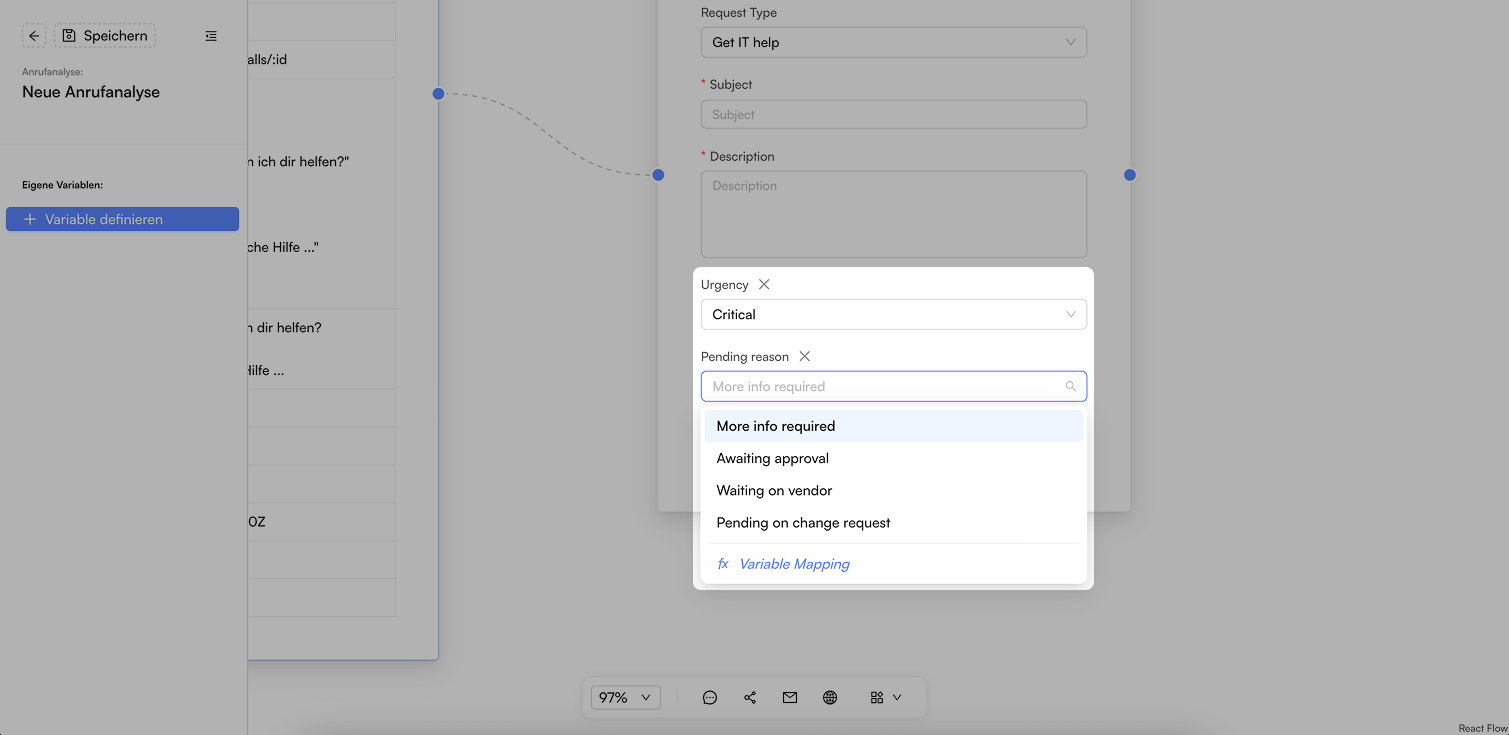
Task: Expand the chevron beside grid icon
Action: (x=897, y=697)
